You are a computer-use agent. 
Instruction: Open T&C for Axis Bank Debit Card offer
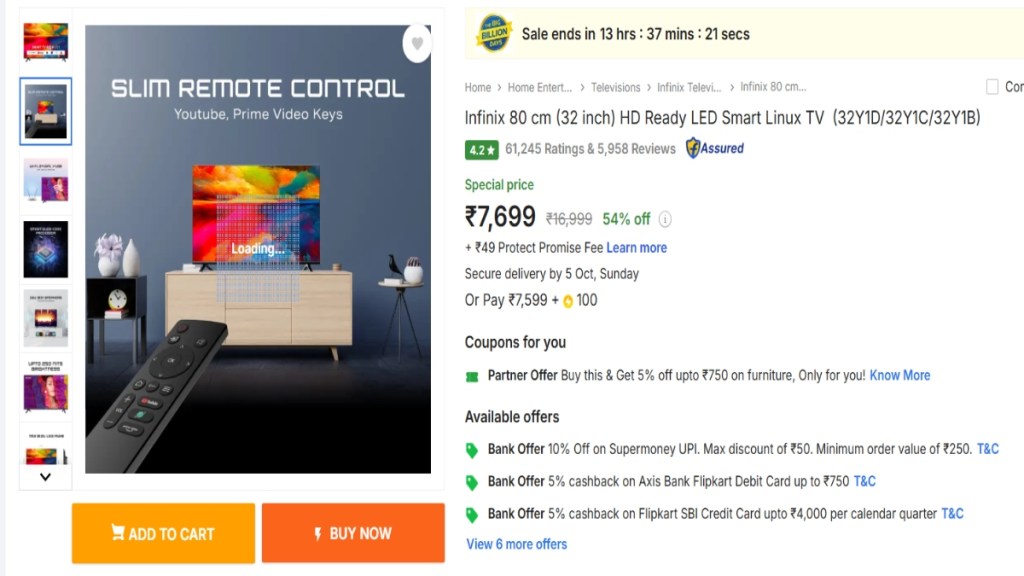[x=864, y=481]
